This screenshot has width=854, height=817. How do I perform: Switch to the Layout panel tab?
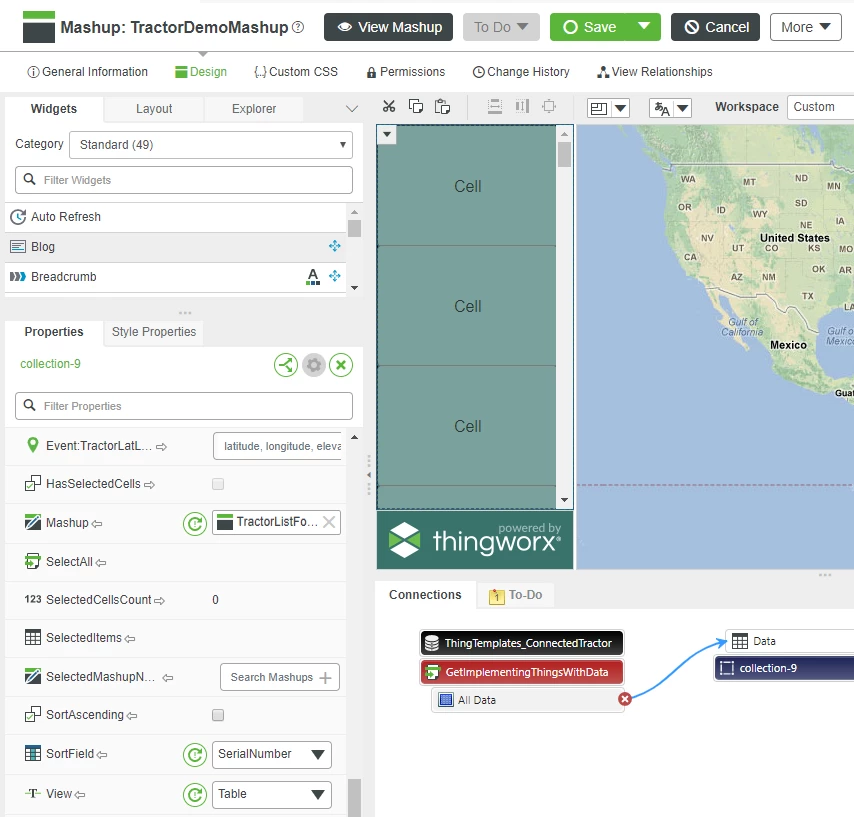pos(154,109)
